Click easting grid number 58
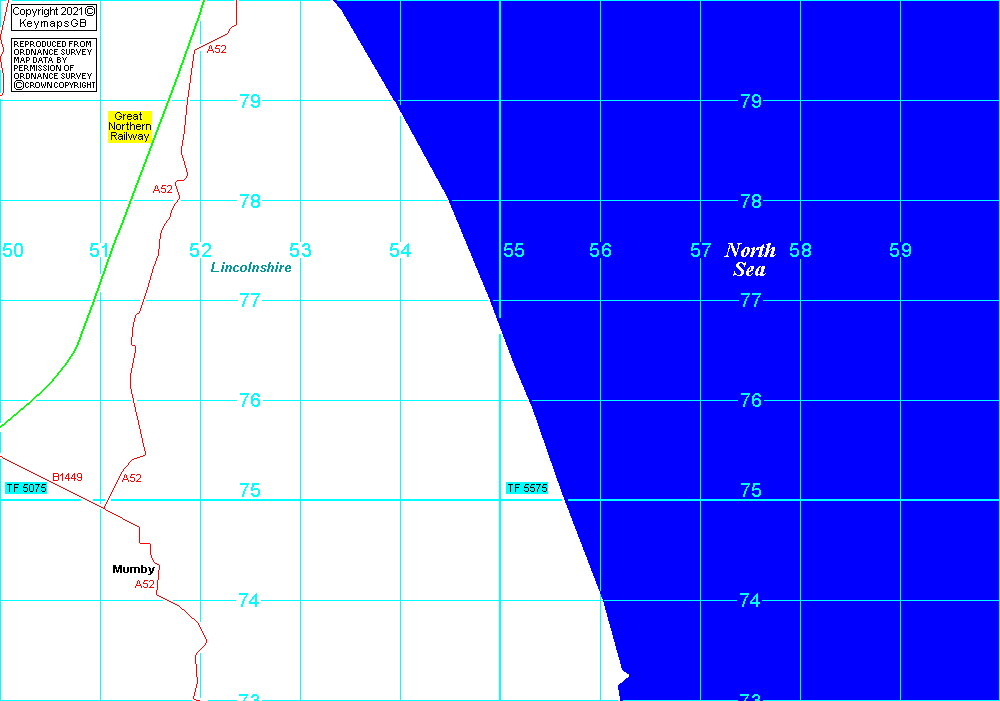The width and height of the screenshot is (1000, 701). coord(800,250)
